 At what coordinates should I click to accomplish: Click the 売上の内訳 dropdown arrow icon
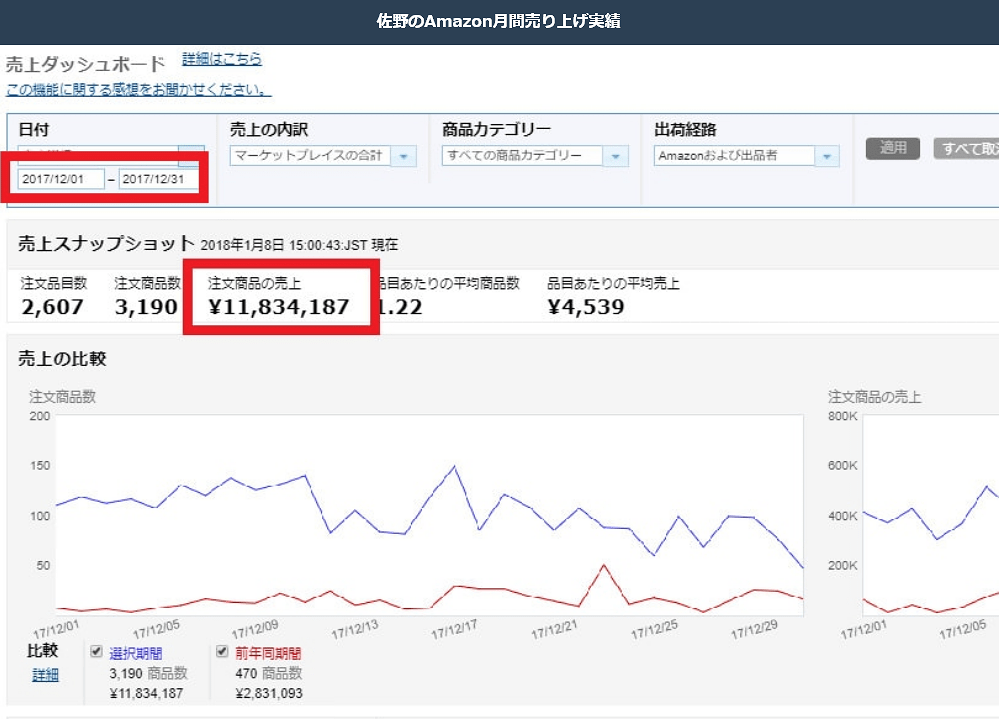tap(404, 156)
